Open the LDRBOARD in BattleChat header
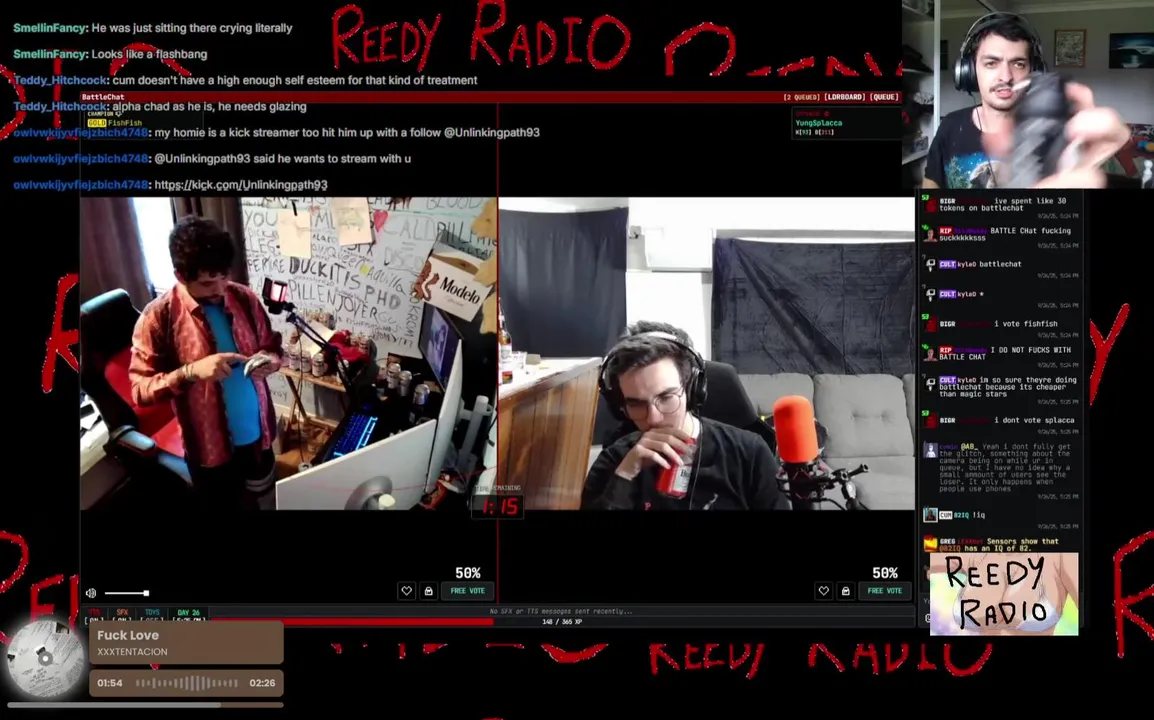This screenshot has height=720, width=1154. pyautogui.click(x=844, y=97)
